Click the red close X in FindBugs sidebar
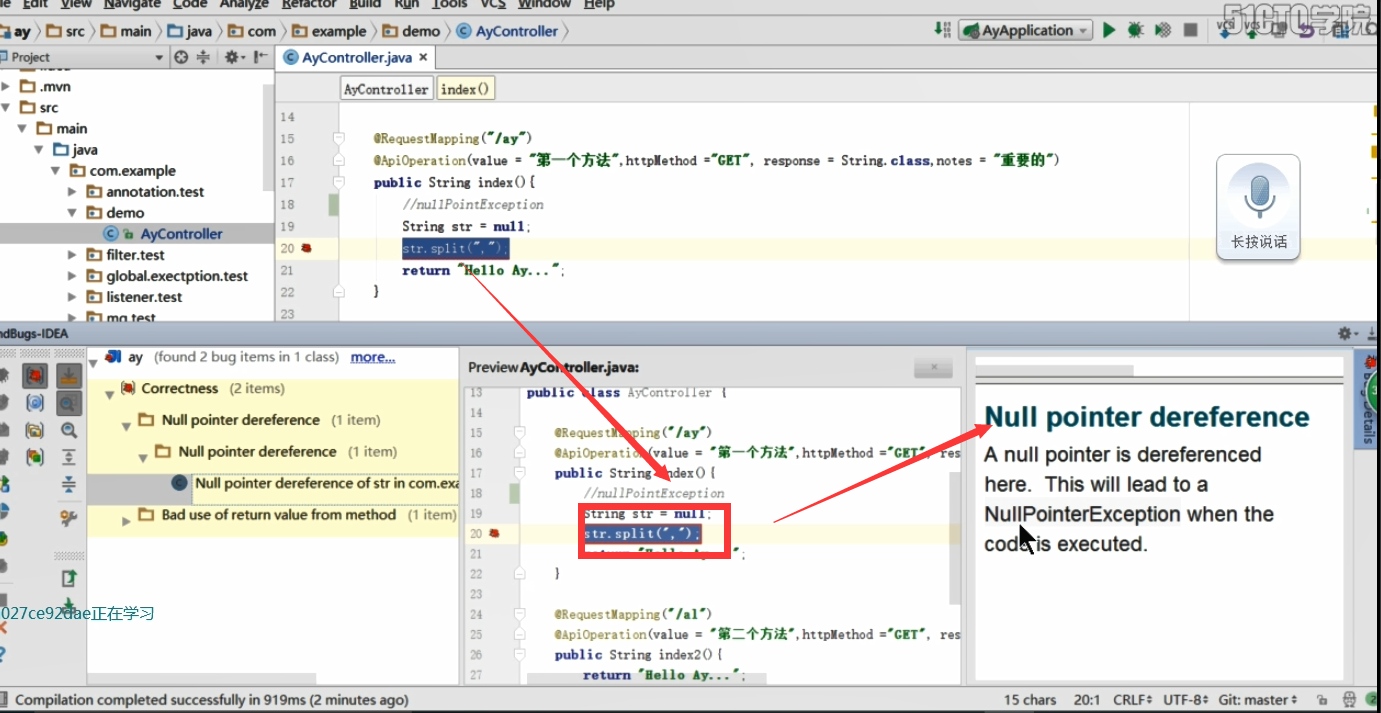 (x=3, y=627)
